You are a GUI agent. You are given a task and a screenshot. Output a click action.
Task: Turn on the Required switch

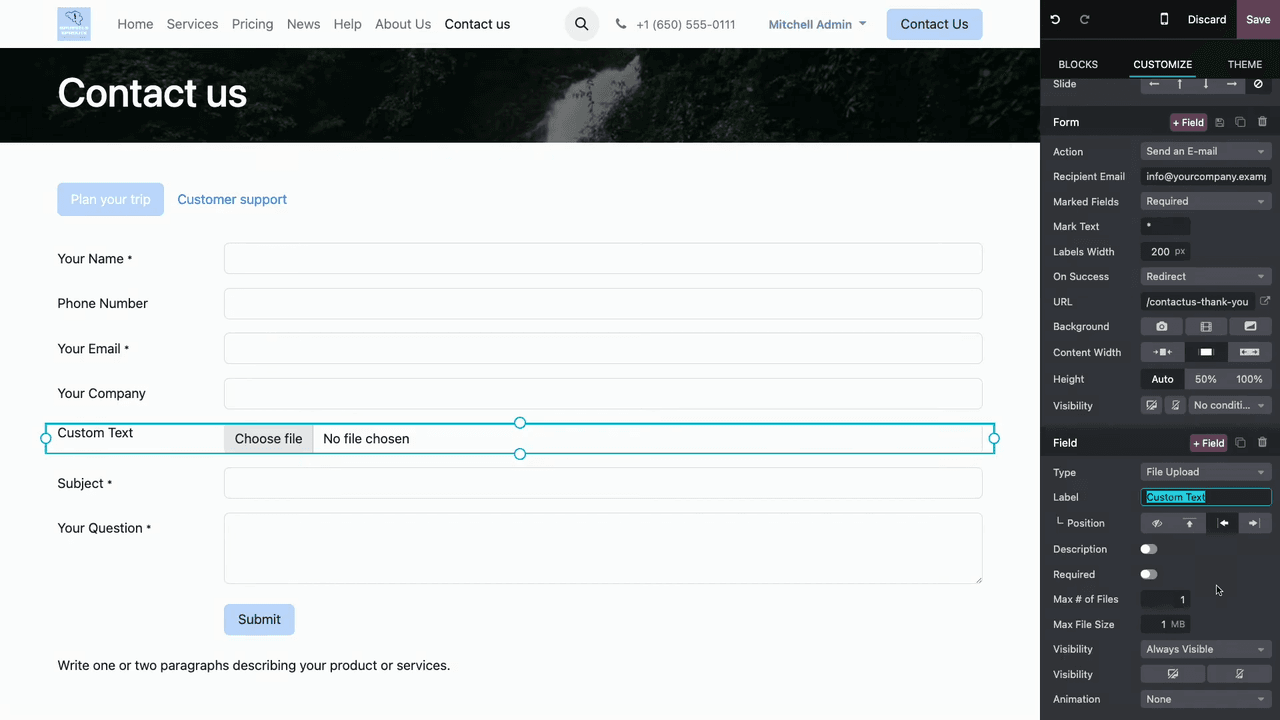(1149, 574)
